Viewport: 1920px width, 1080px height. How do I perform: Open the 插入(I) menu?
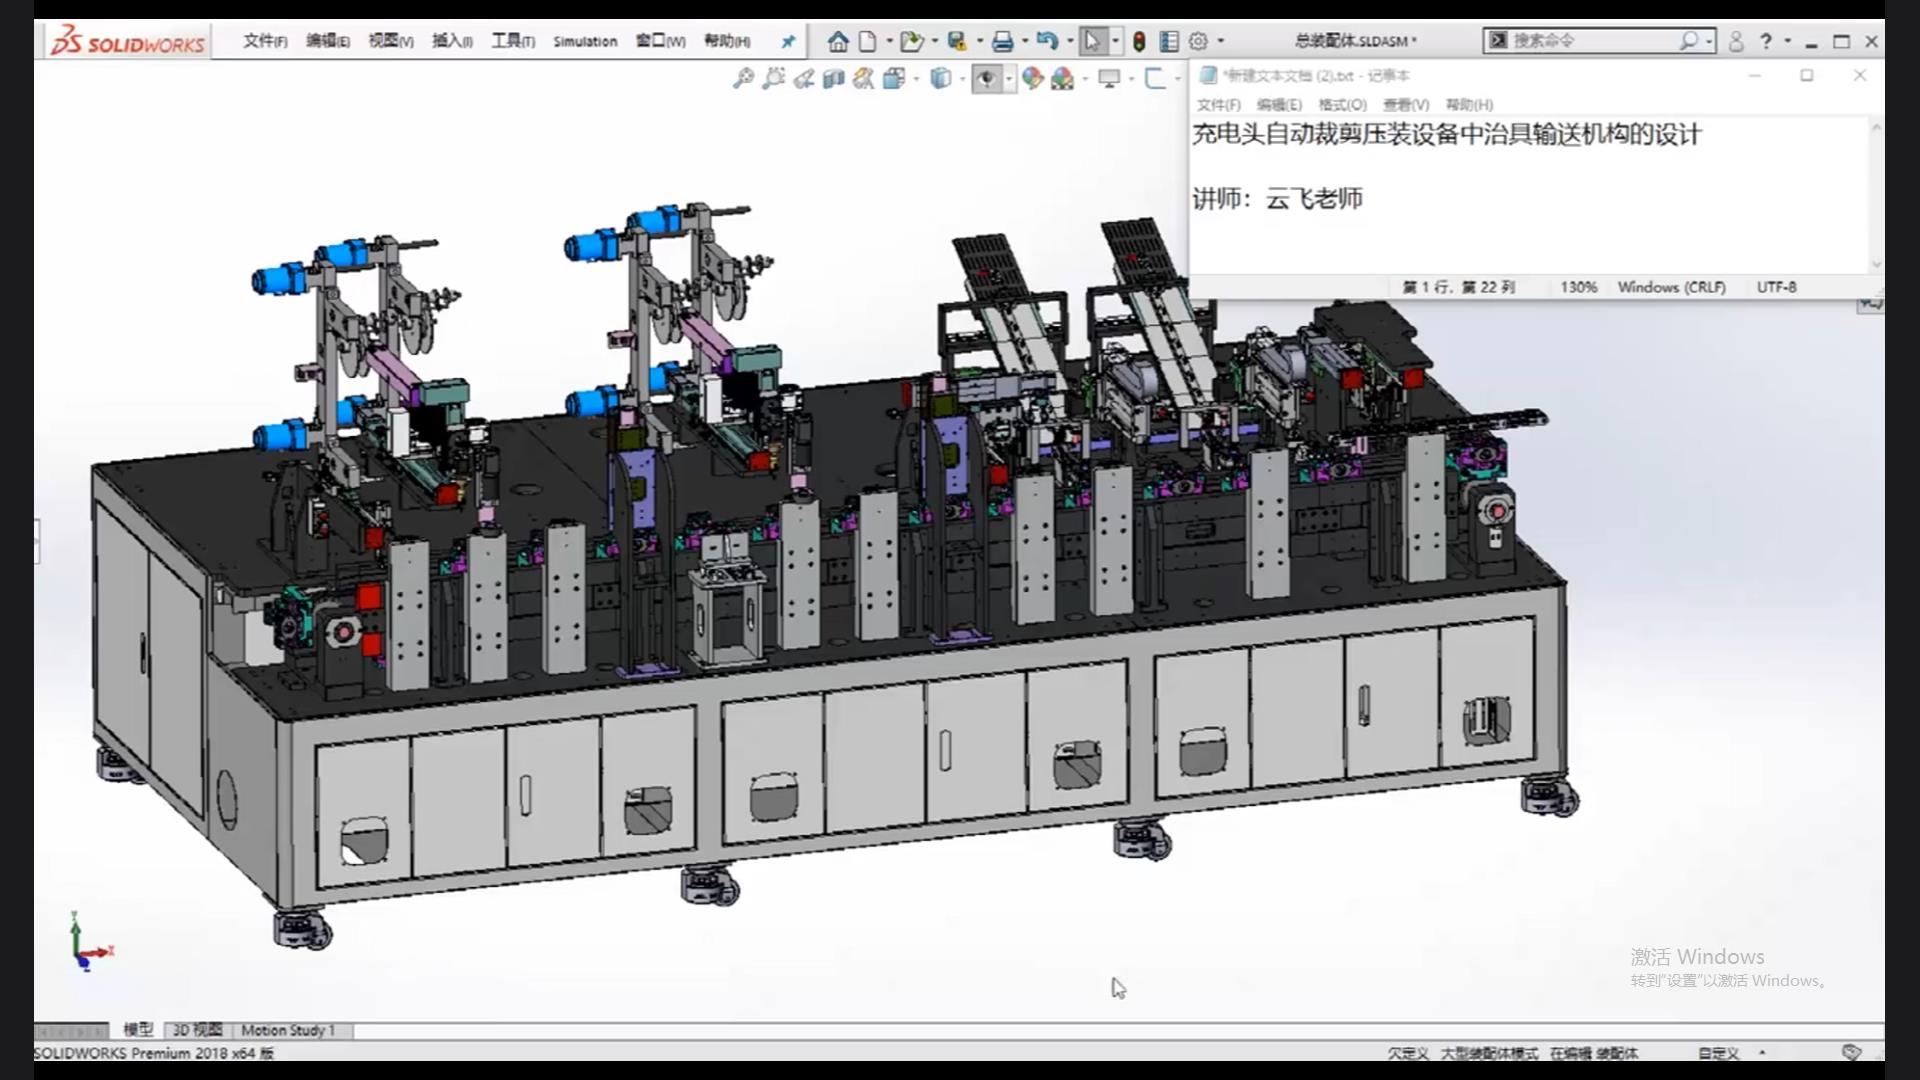452,41
